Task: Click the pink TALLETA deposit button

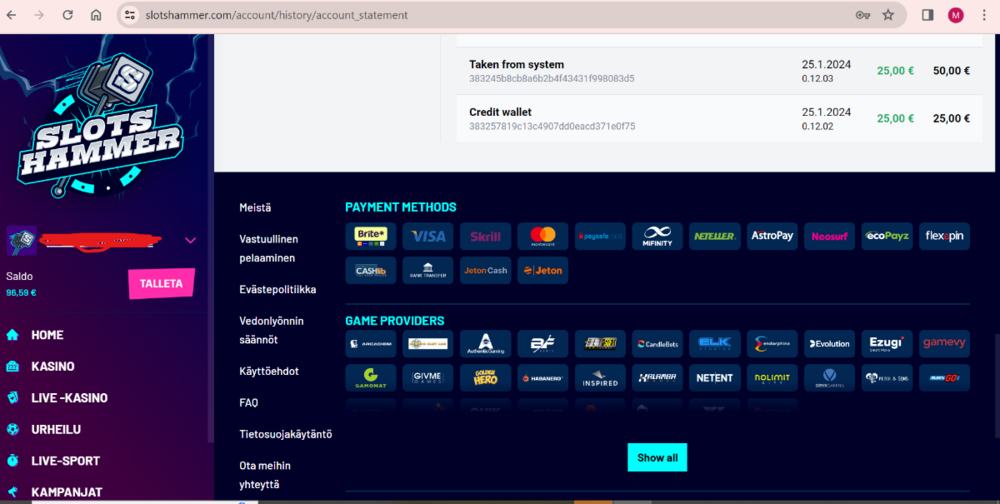Action: click(161, 284)
